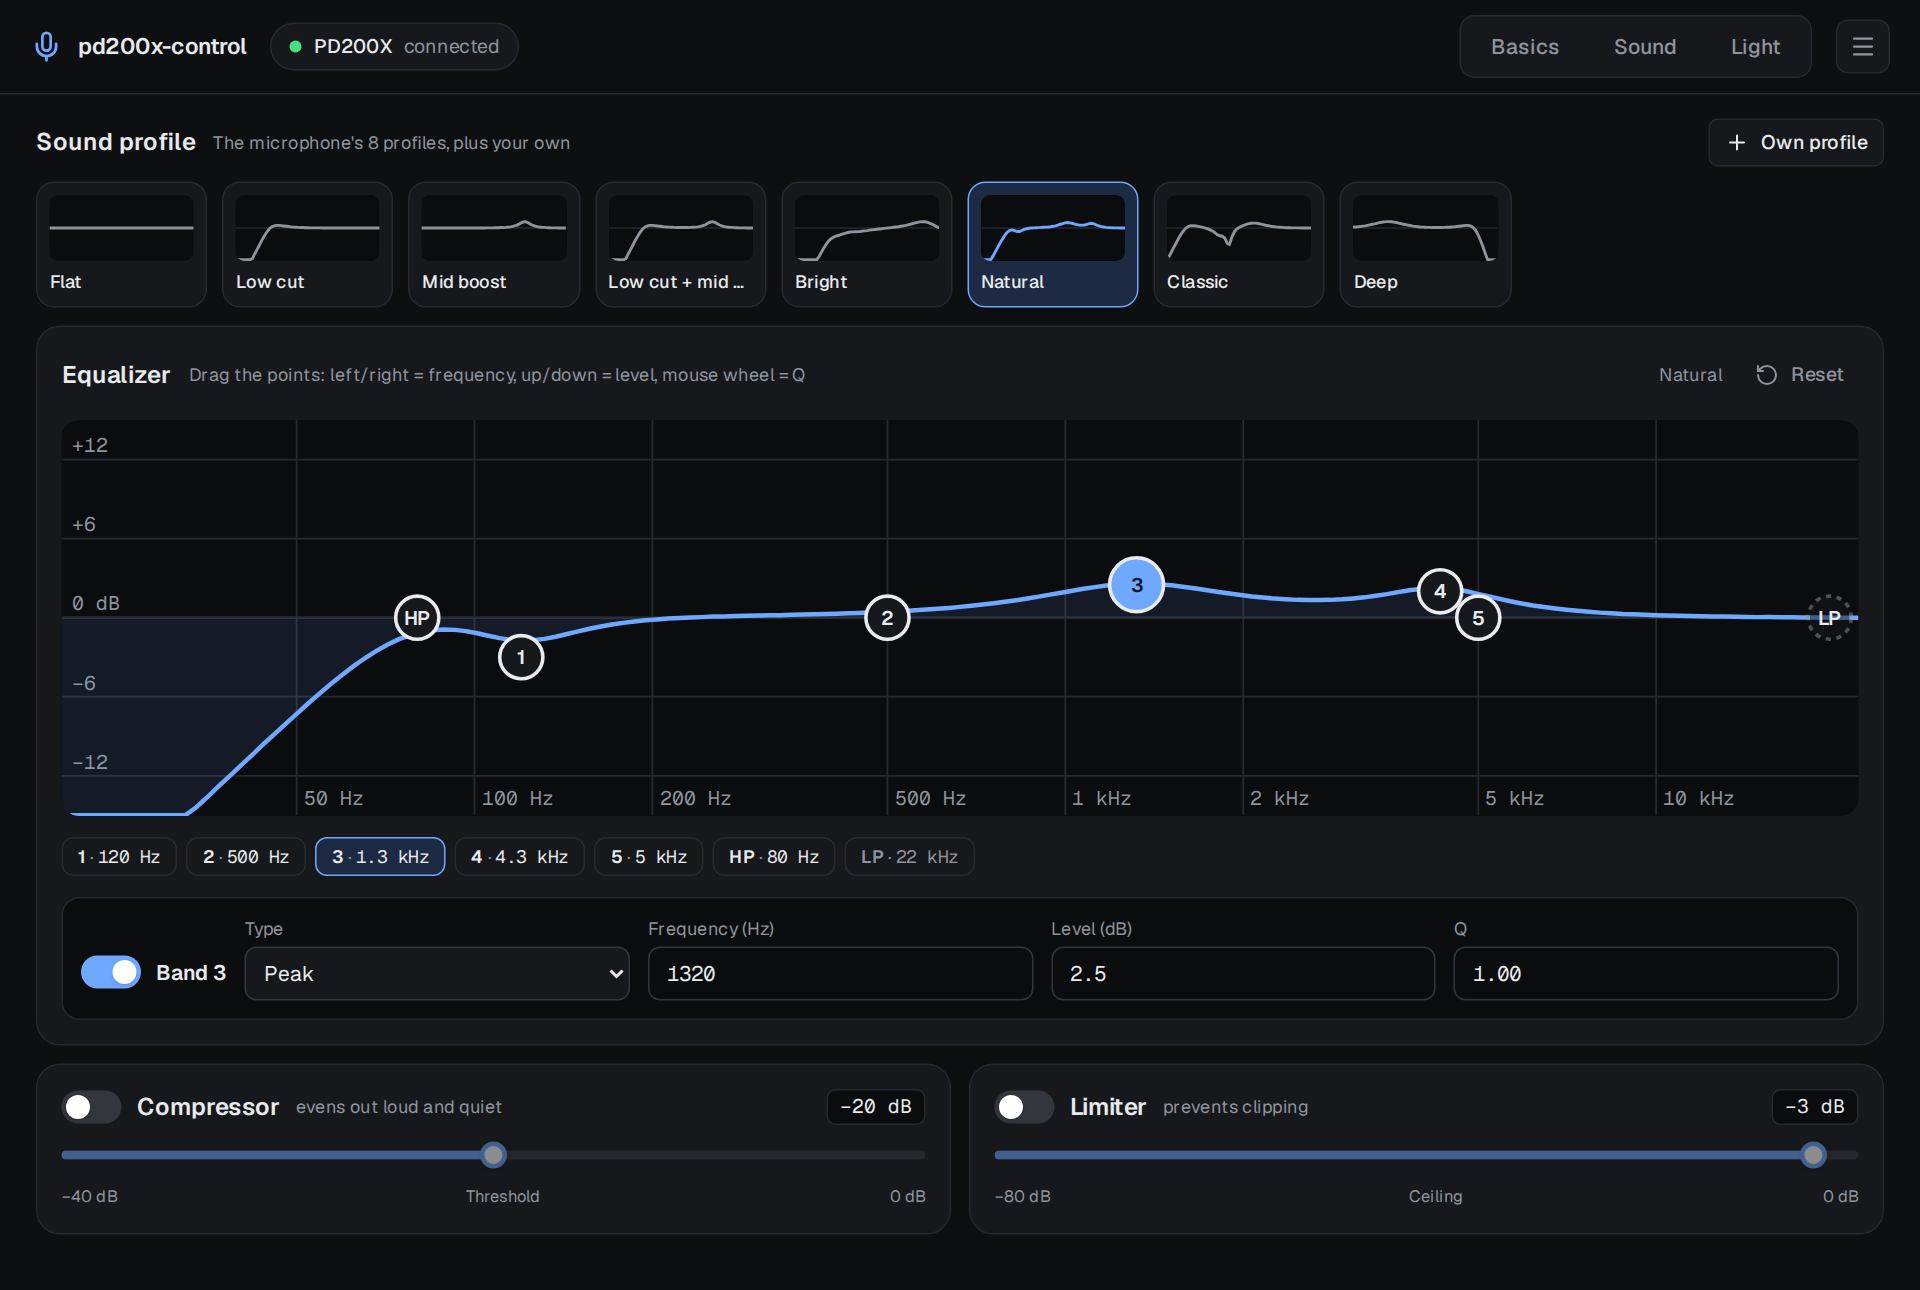Choose the Mid boost sound profile

pos(494,244)
